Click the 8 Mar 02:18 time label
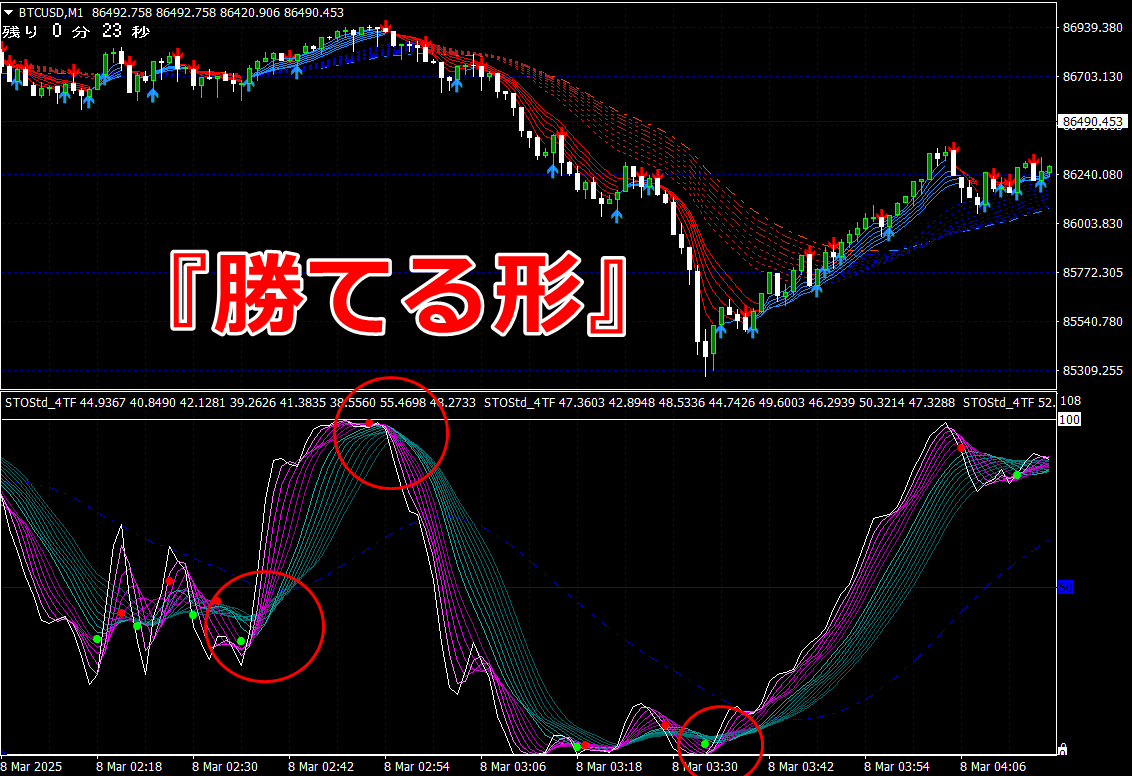The width and height of the screenshot is (1132, 776). click(x=129, y=767)
